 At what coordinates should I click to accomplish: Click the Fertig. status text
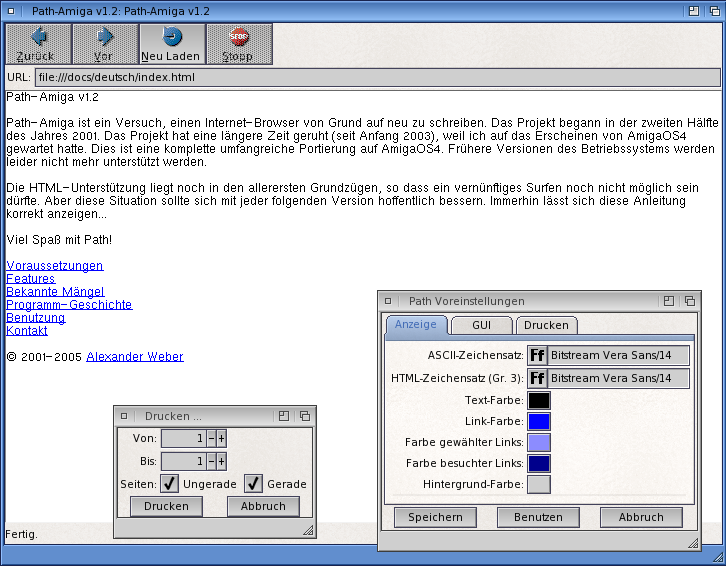tap(21, 534)
